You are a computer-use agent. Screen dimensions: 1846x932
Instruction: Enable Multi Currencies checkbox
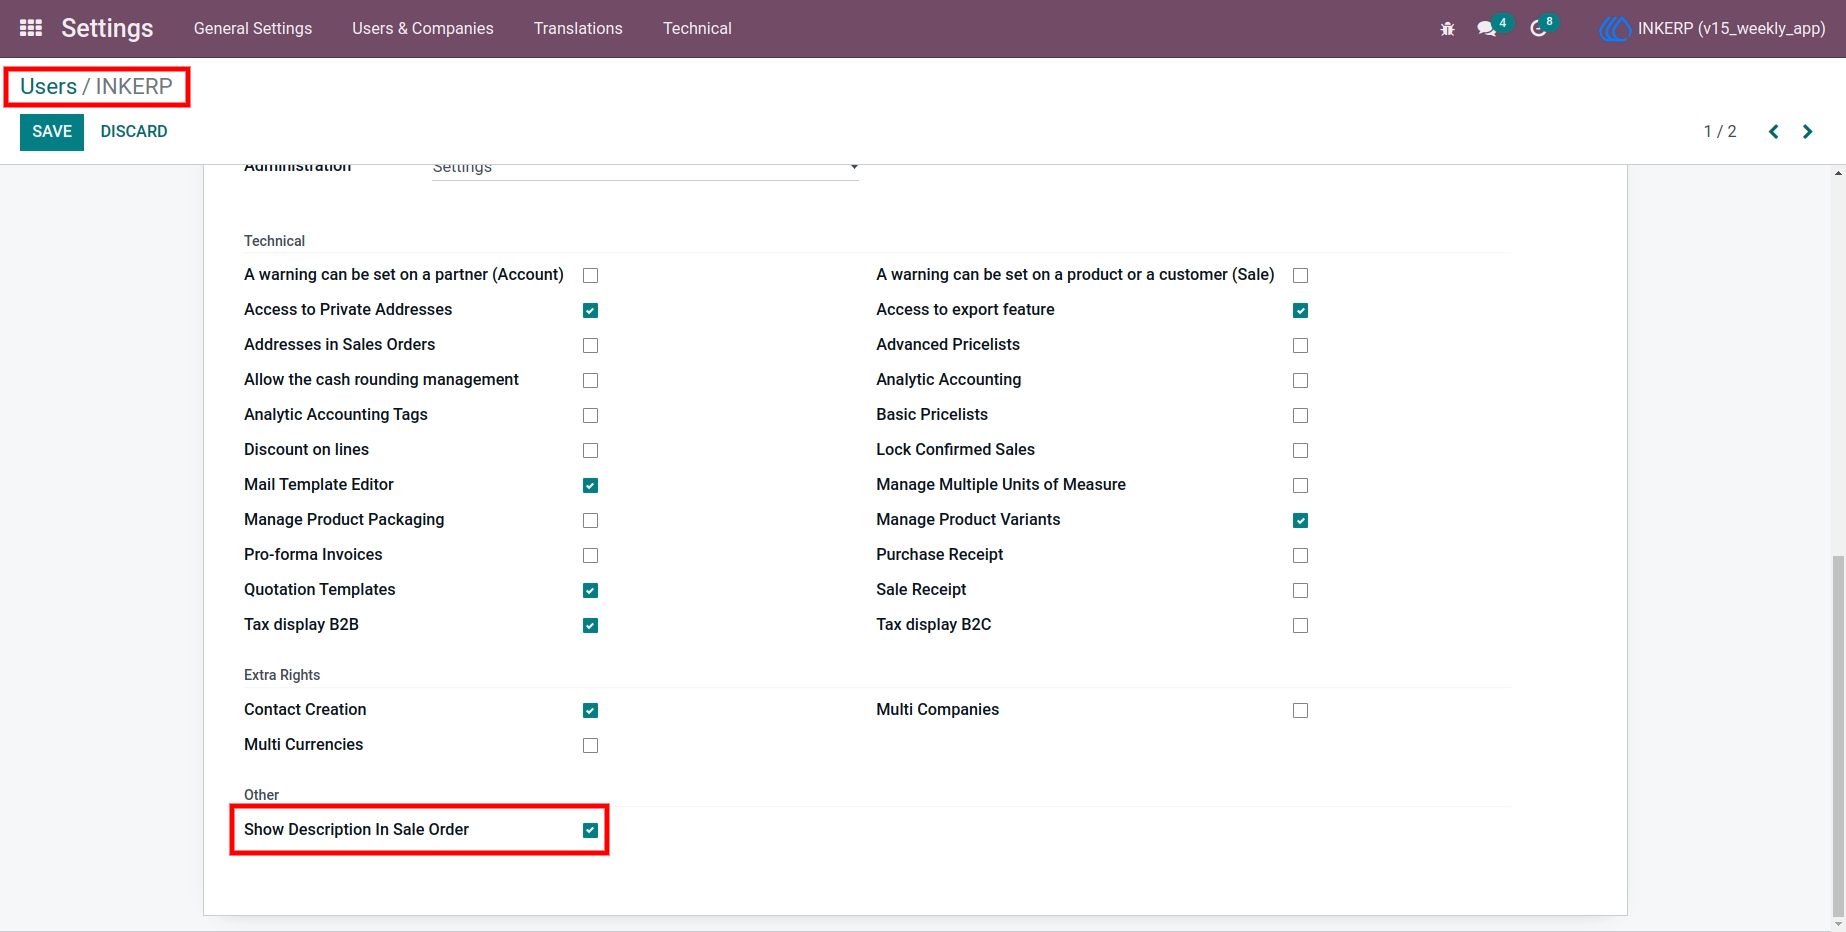[x=590, y=745]
